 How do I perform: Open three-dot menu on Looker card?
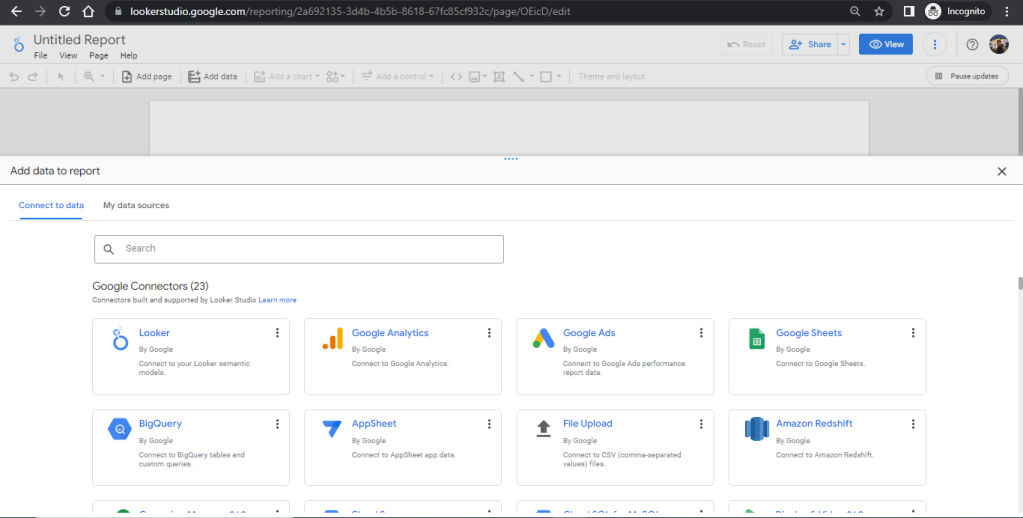(x=277, y=333)
